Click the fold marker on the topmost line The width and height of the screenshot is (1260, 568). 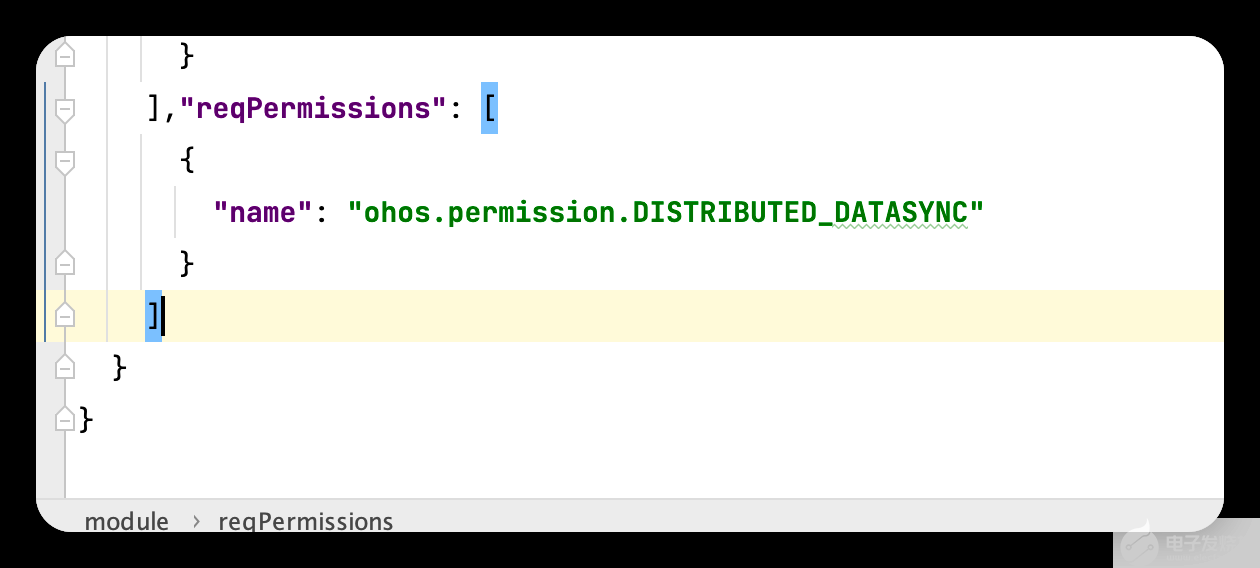coord(65,56)
